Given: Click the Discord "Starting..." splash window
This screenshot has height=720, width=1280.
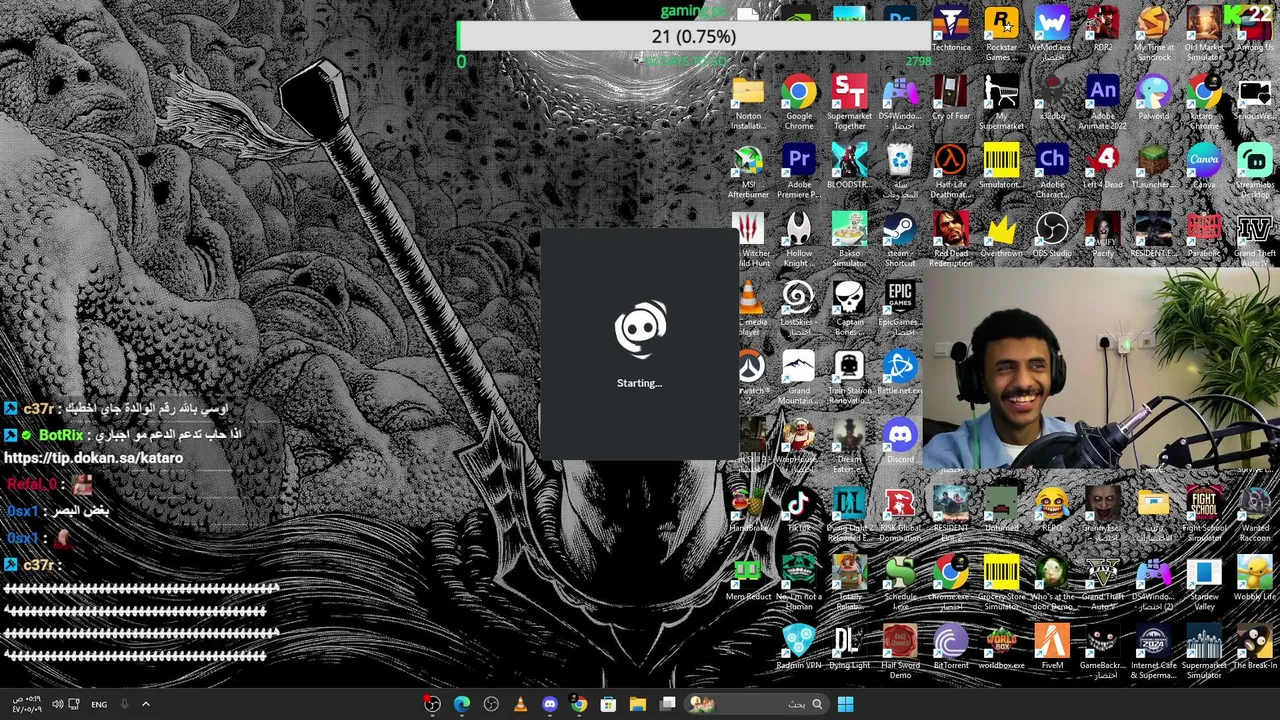Looking at the screenshot, I should 640,345.
